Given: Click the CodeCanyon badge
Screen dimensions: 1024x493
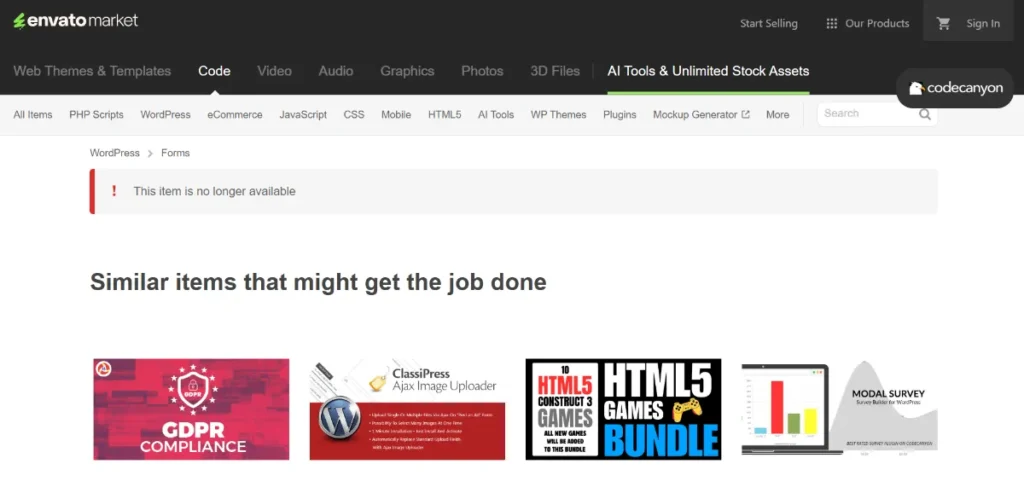Looking at the screenshot, I should point(955,88).
